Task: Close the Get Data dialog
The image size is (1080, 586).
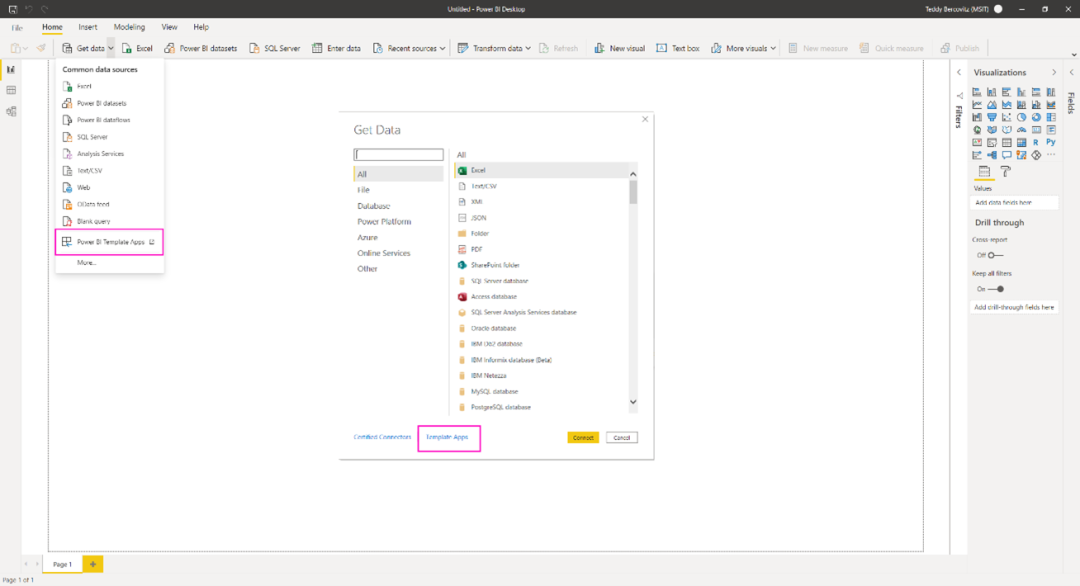Action: click(x=645, y=119)
